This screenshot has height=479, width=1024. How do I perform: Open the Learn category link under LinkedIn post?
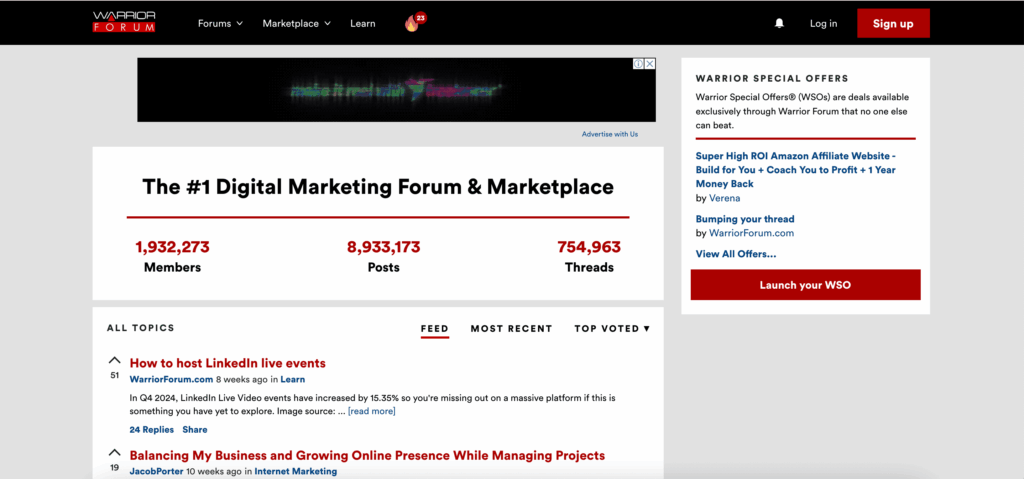pyautogui.click(x=293, y=379)
